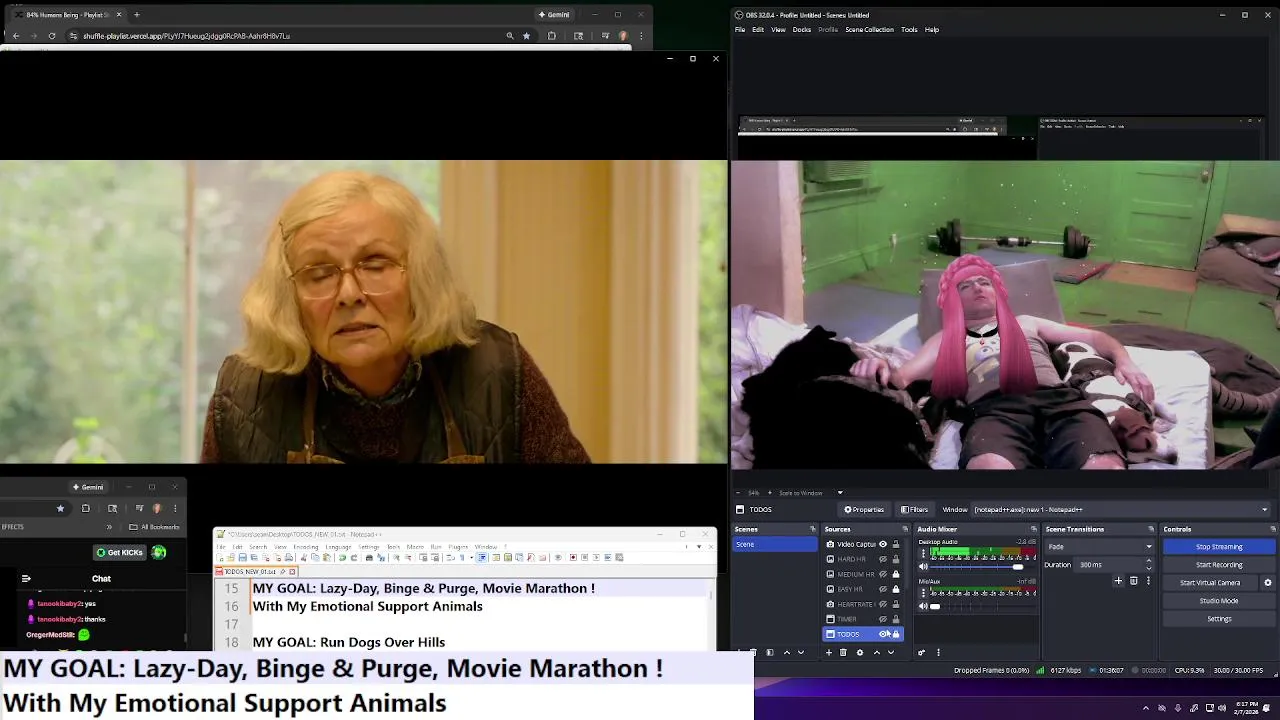Open OBS Settings from Controls dock
Image resolution: width=1280 pixels, height=720 pixels.
click(1219, 619)
